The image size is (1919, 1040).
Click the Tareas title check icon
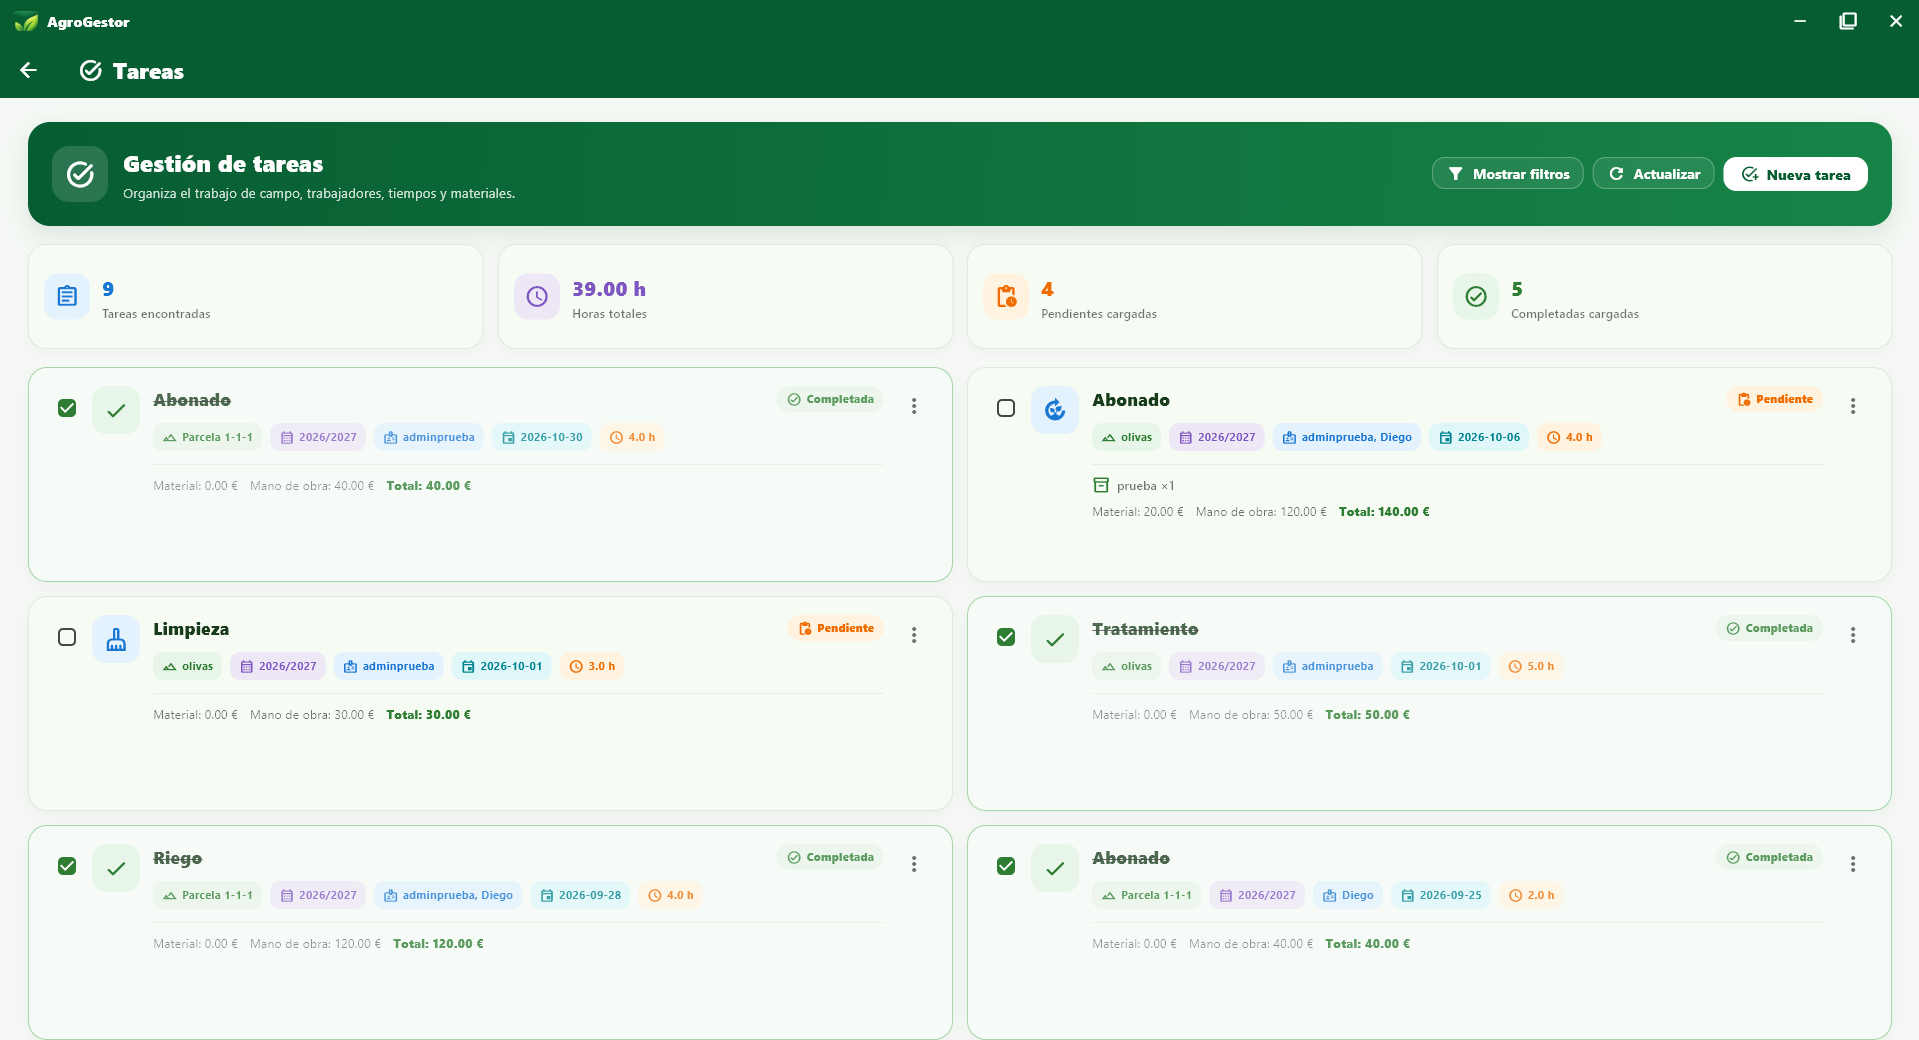tap(91, 70)
